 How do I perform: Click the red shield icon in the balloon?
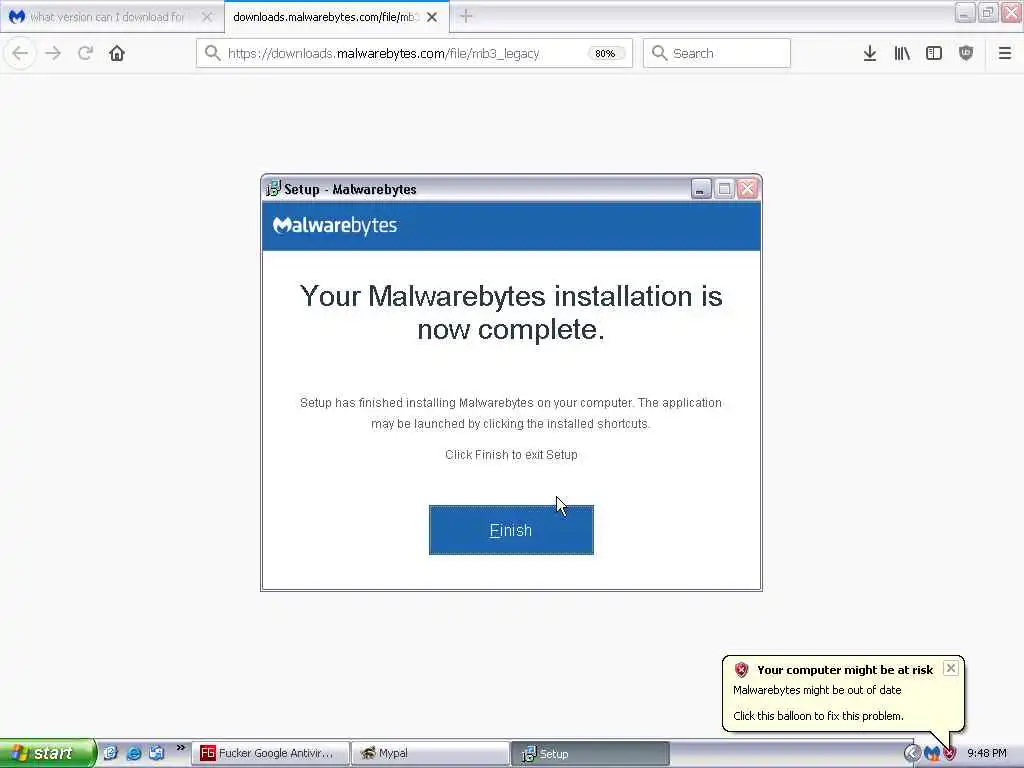point(741,669)
